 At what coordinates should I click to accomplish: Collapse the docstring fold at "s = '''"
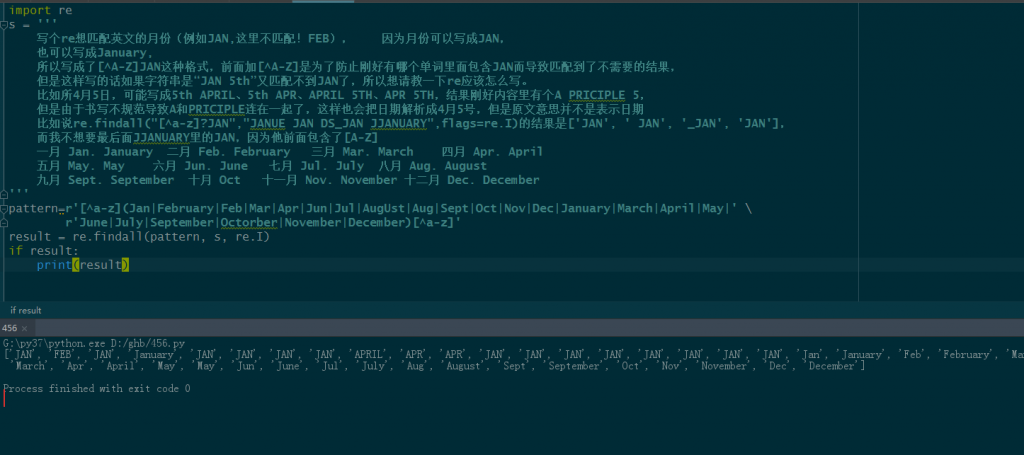coord(4,24)
